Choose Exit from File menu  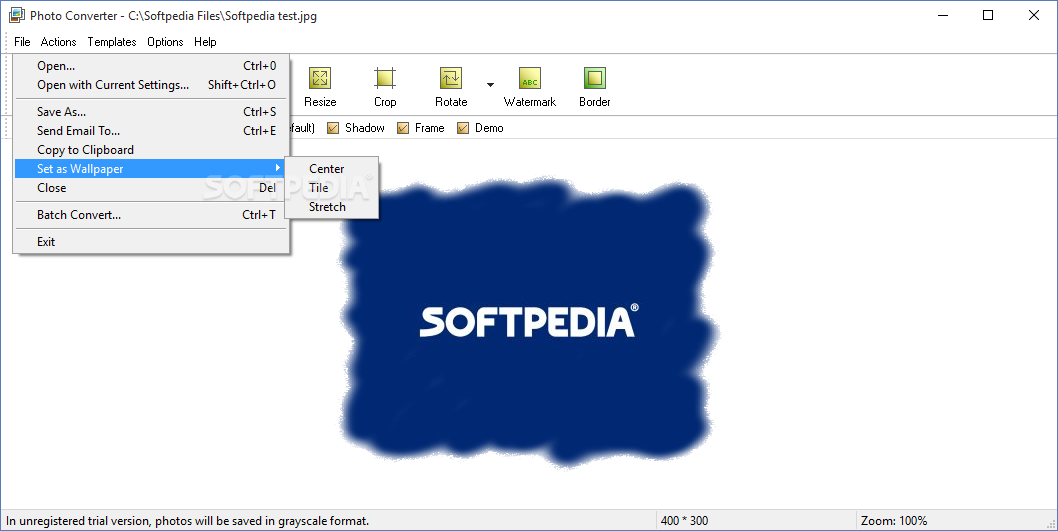152,242
